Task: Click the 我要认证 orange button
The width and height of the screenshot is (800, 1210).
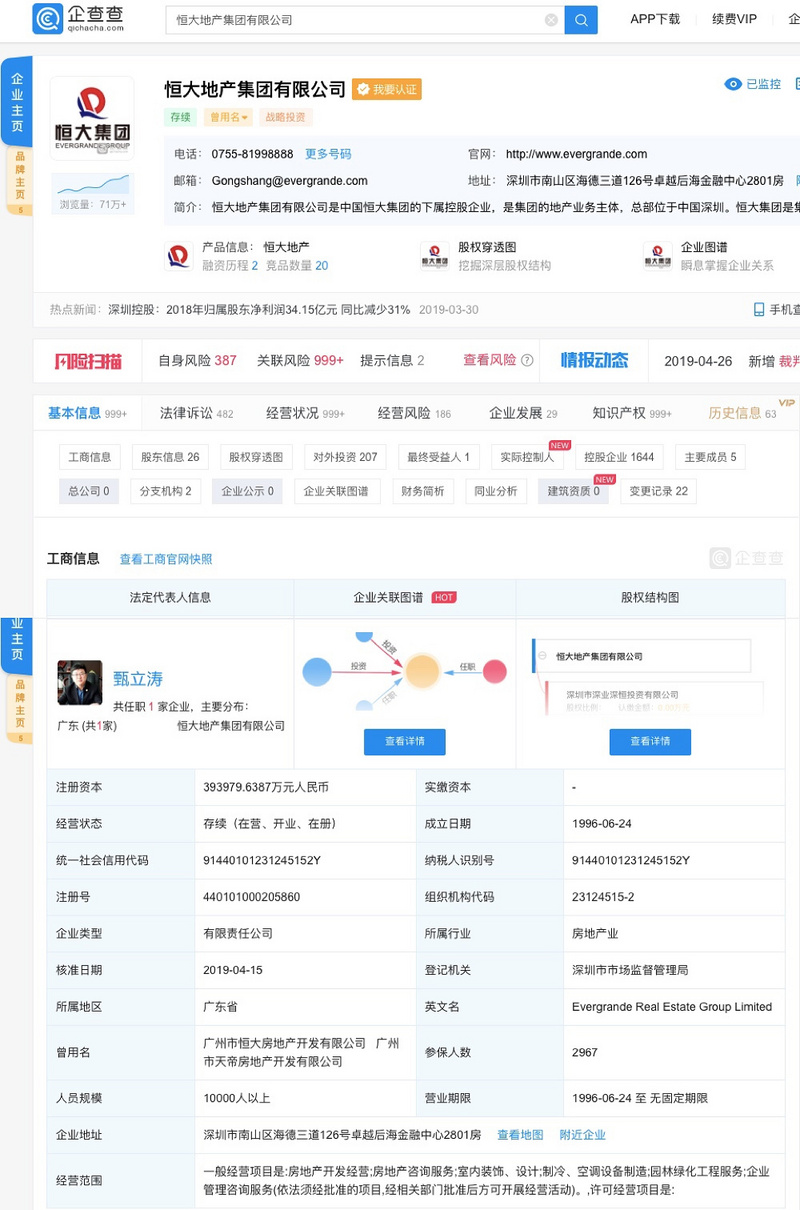Action: tap(387, 90)
